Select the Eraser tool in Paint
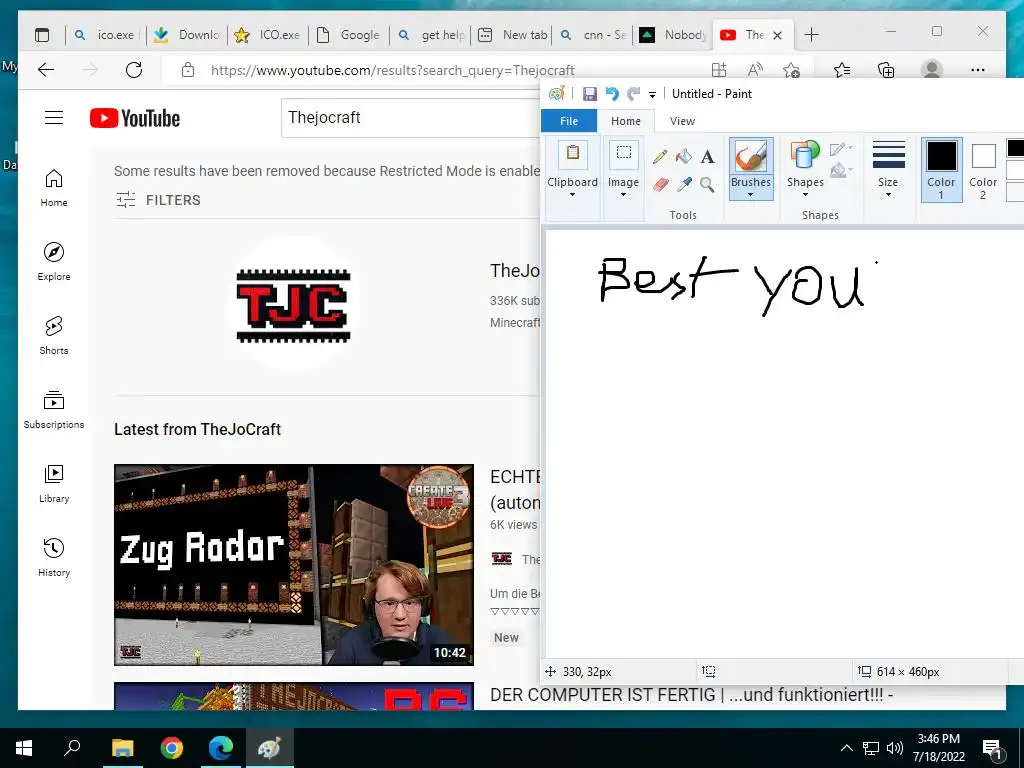The image size is (1024, 768). 660,185
